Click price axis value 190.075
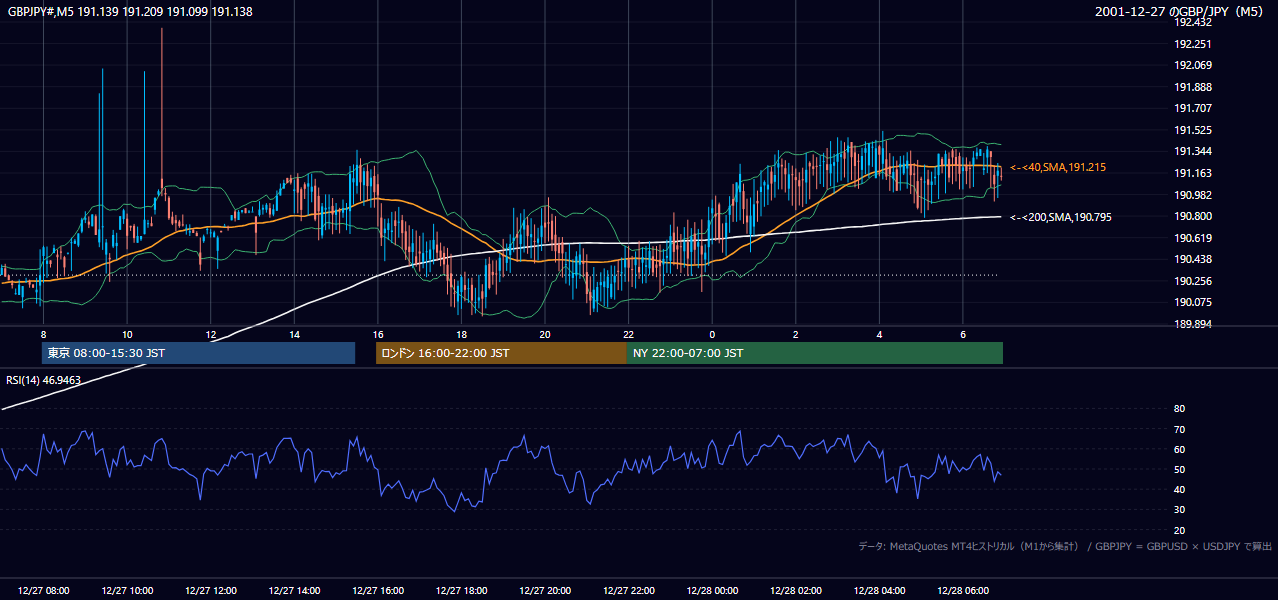 [1193, 302]
